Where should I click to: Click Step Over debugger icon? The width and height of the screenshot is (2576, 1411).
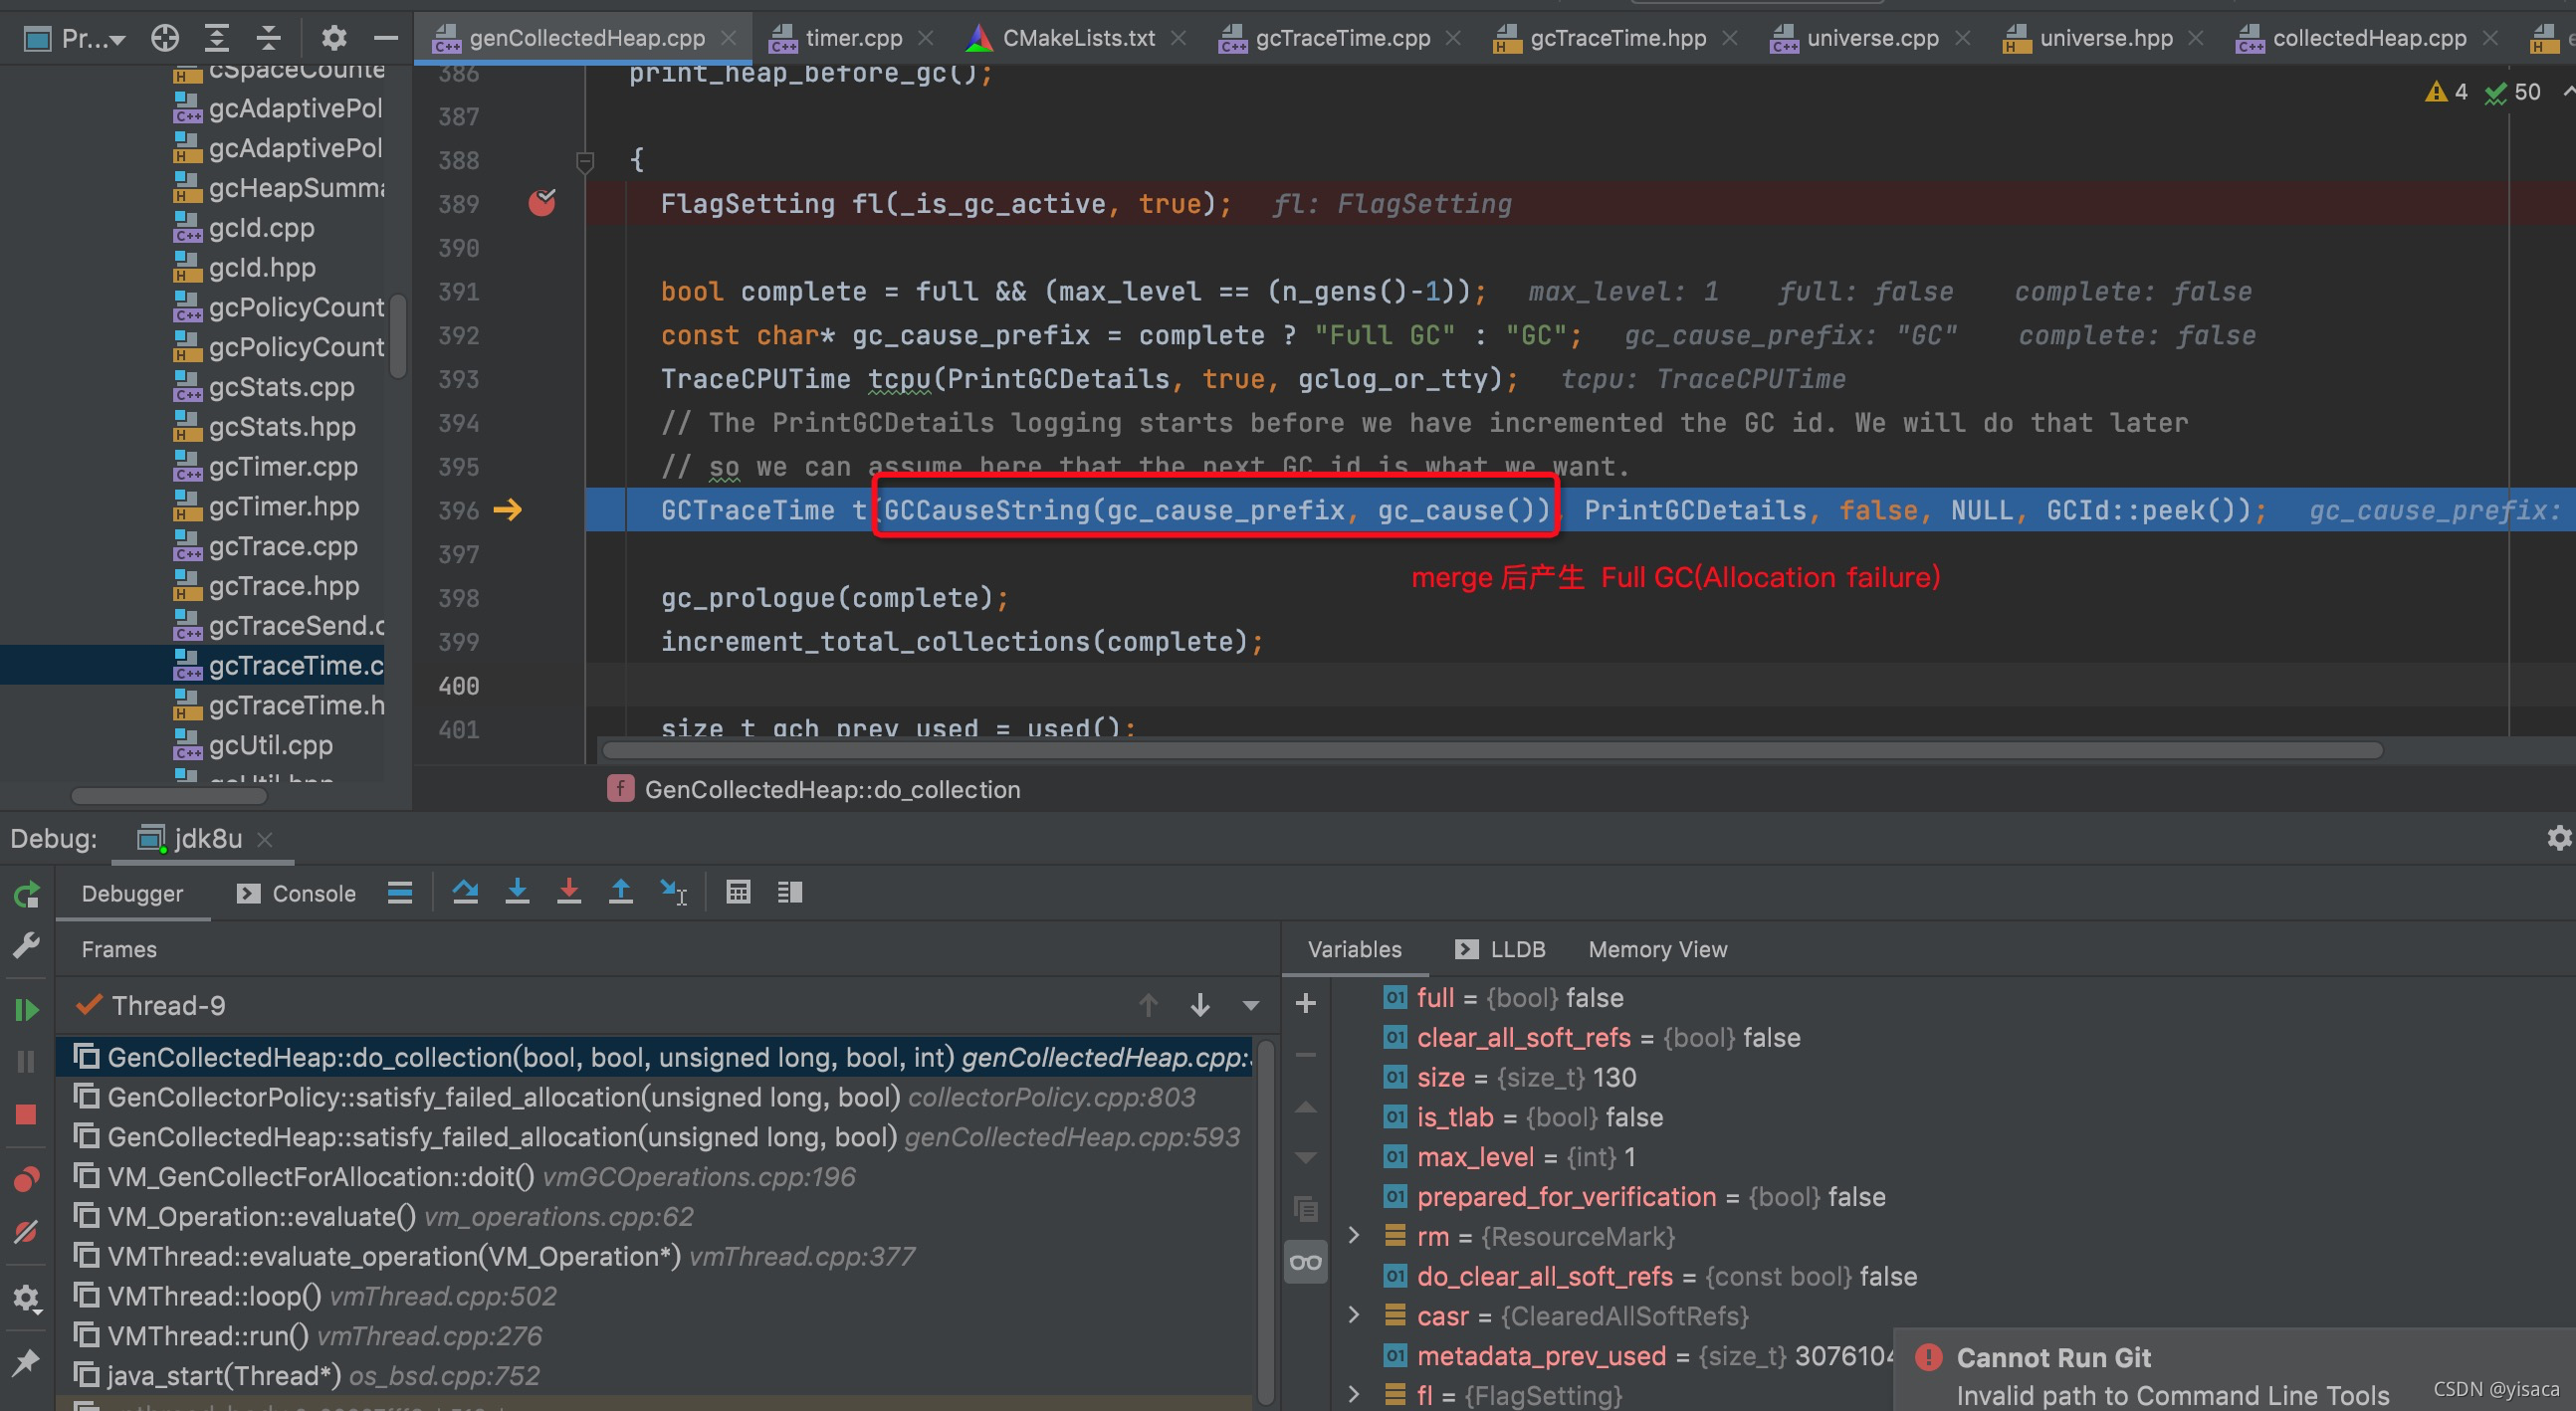(x=464, y=892)
